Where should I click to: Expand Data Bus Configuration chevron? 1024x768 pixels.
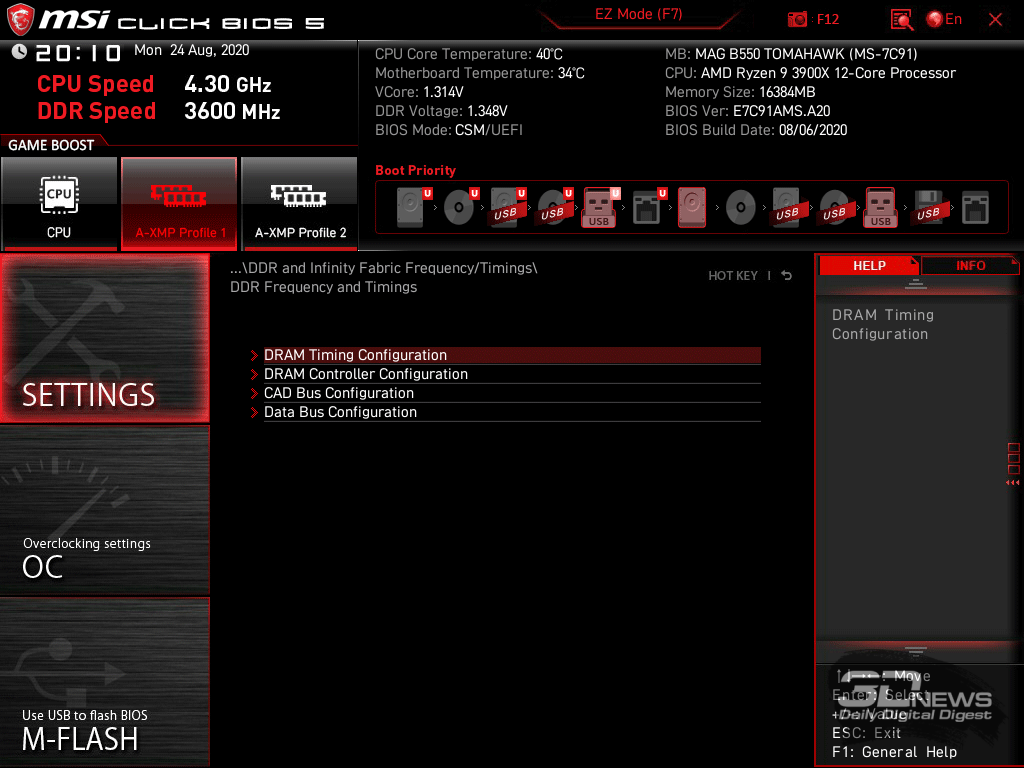pyautogui.click(x=255, y=412)
